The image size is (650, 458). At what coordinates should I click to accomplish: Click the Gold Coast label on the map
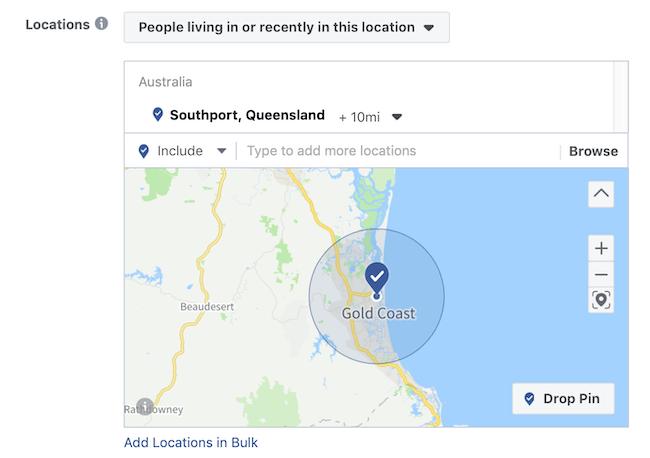[x=378, y=314]
